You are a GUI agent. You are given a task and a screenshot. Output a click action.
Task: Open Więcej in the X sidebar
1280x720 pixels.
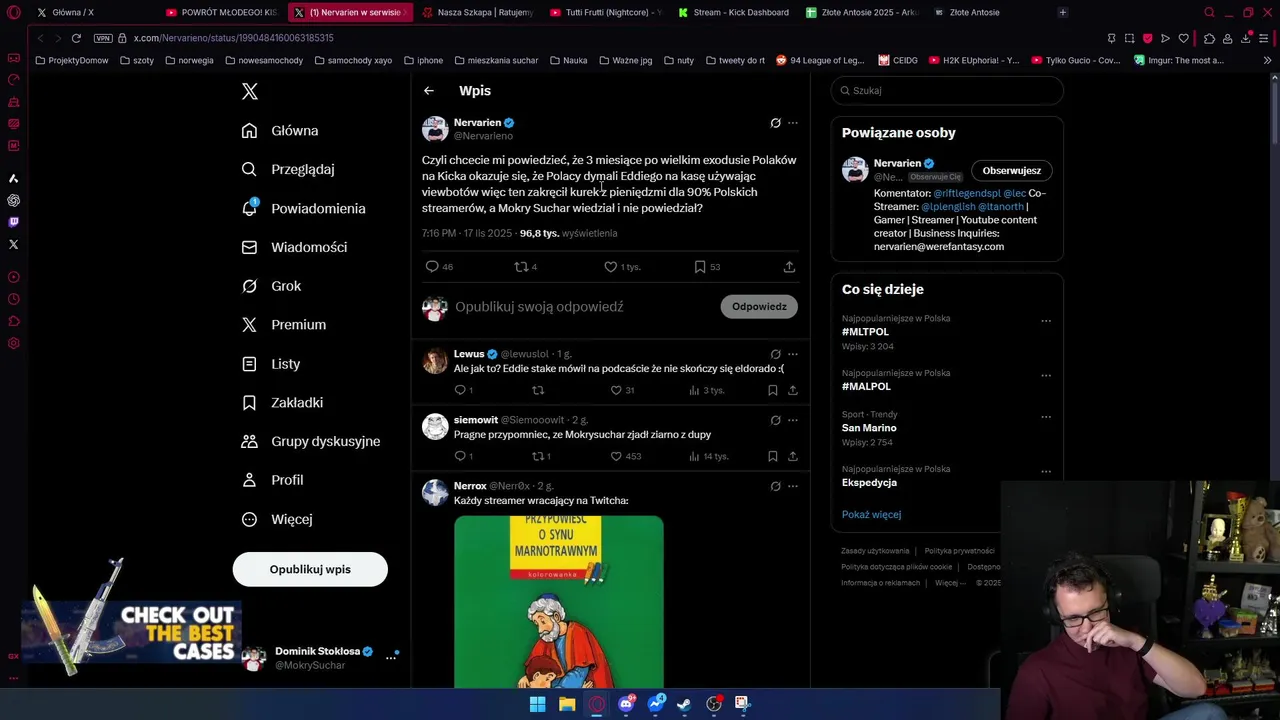(x=277, y=519)
